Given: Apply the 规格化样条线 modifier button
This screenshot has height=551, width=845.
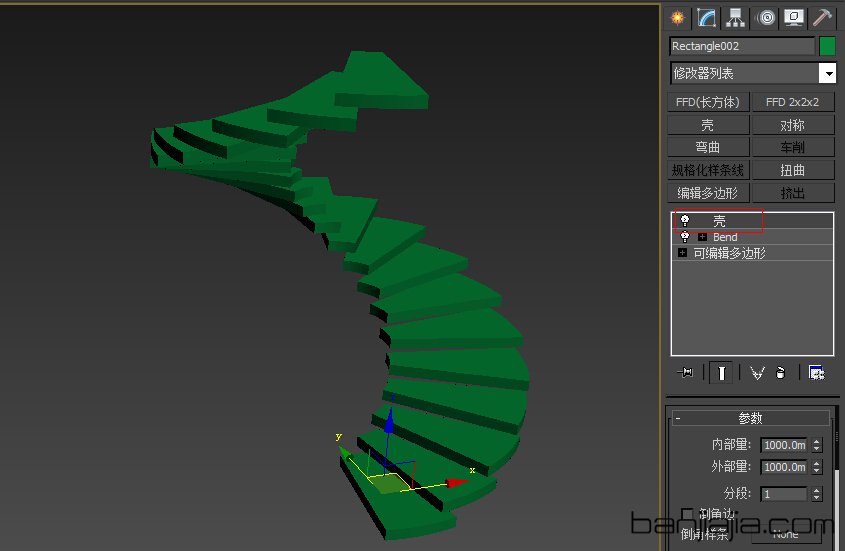Looking at the screenshot, I should [708, 170].
